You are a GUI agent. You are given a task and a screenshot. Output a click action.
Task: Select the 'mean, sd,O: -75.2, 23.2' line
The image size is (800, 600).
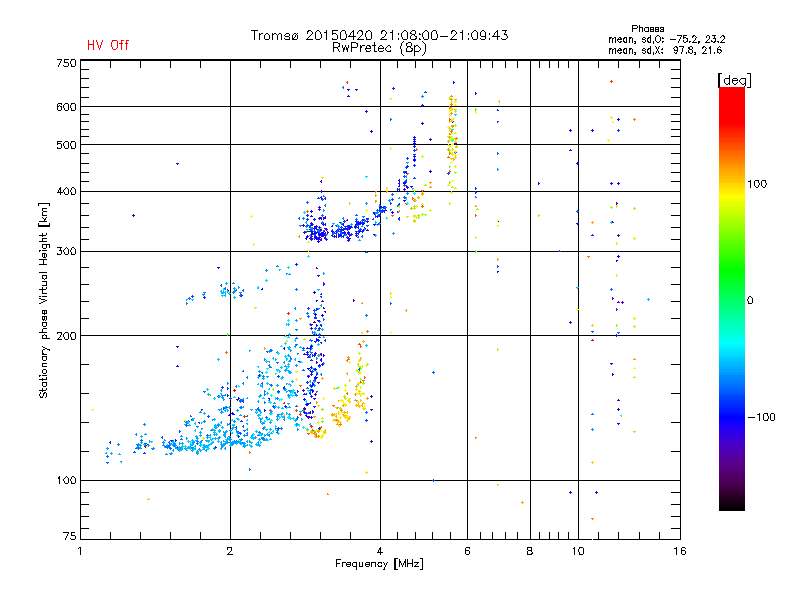pyautogui.click(x=666, y=39)
